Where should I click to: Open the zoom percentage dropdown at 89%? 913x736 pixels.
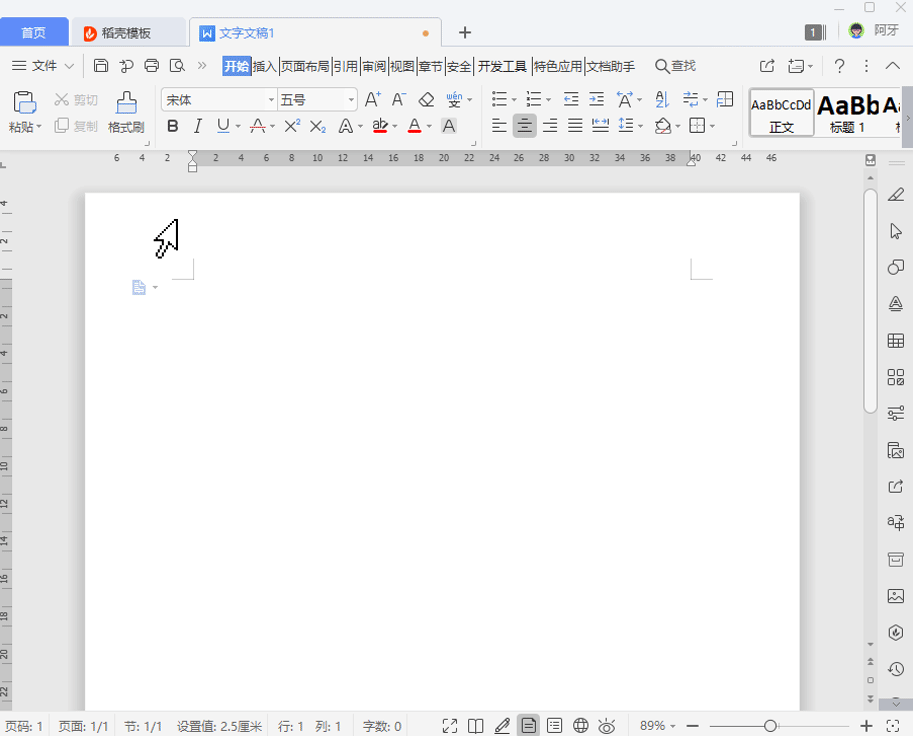point(658,726)
